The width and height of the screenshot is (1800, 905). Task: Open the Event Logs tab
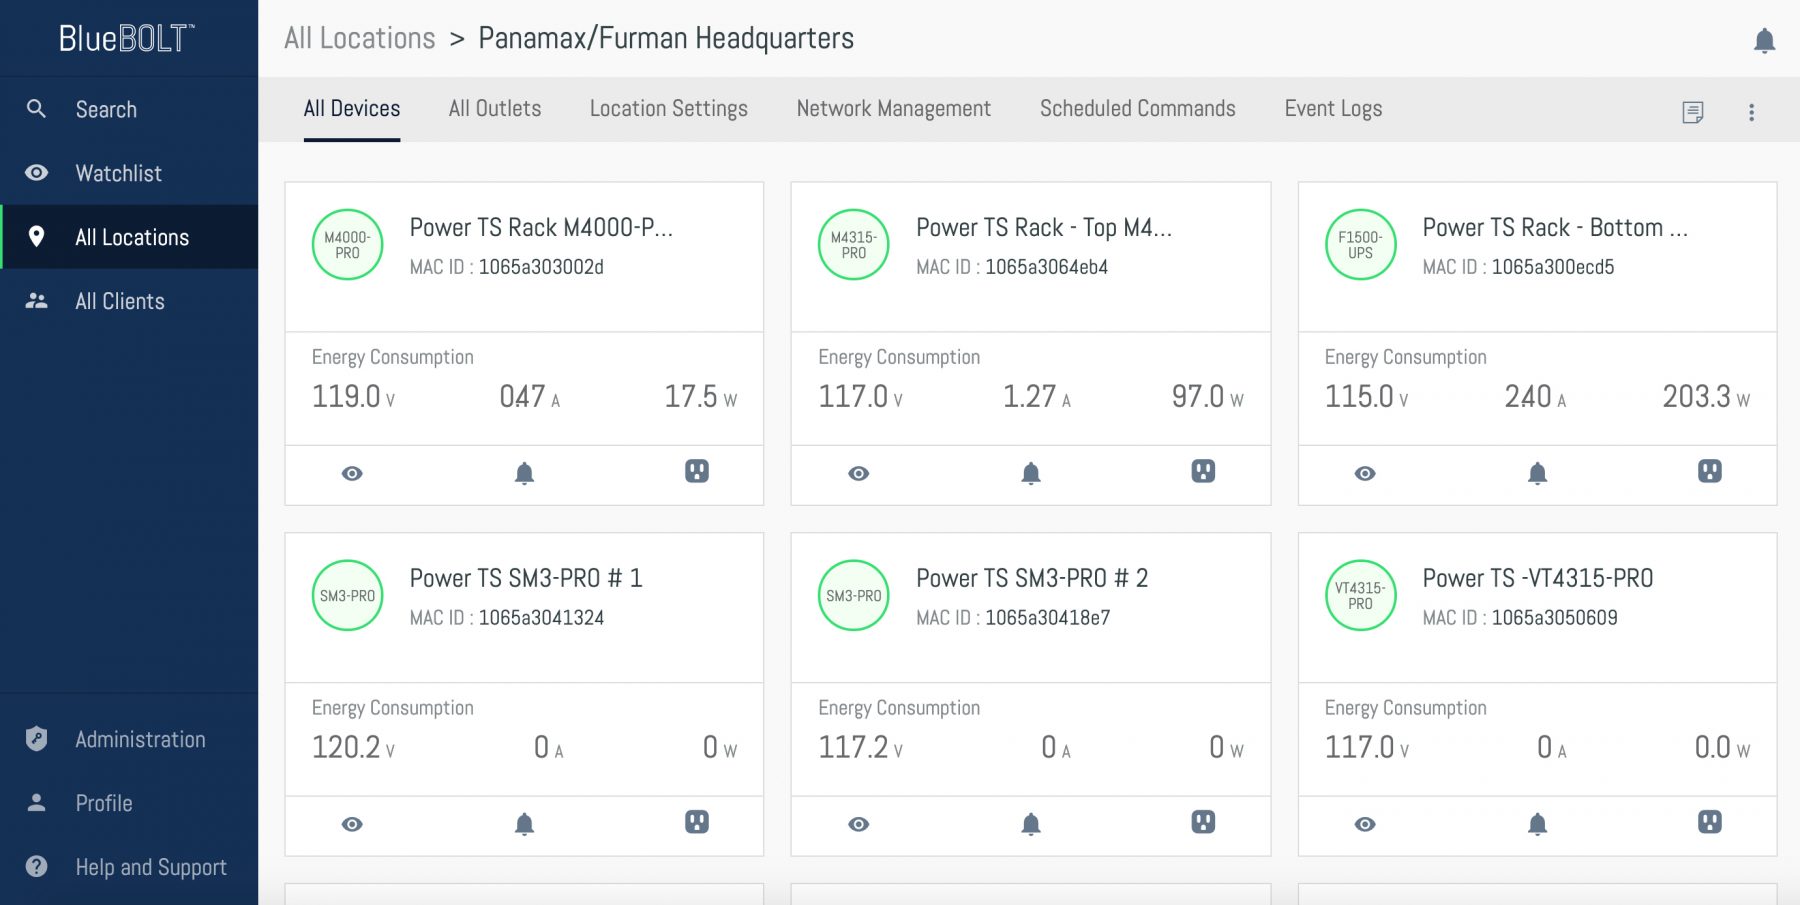pyautogui.click(x=1333, y=109)
